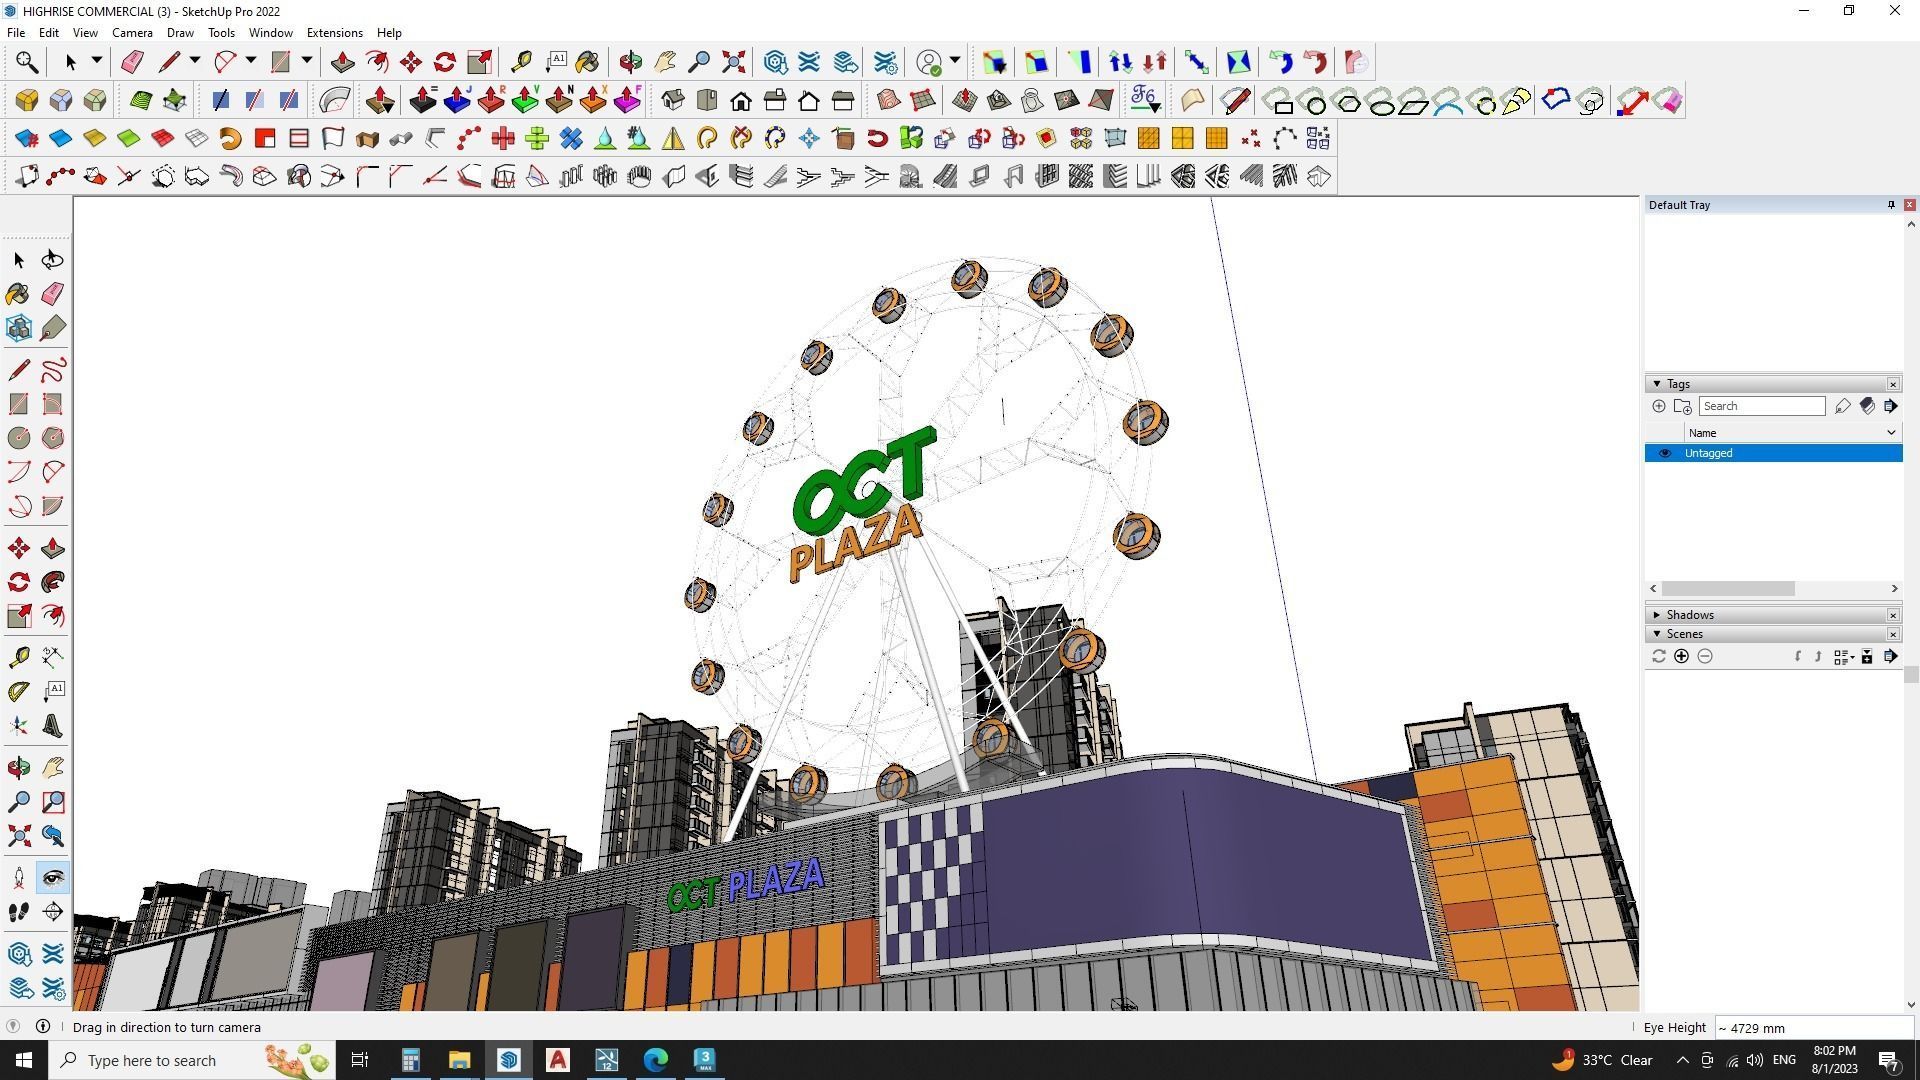Screen dimensions: 1920x1080
Task: Open 3D Warehouse from the top toolbar
Action: click(x=775, y=62)
